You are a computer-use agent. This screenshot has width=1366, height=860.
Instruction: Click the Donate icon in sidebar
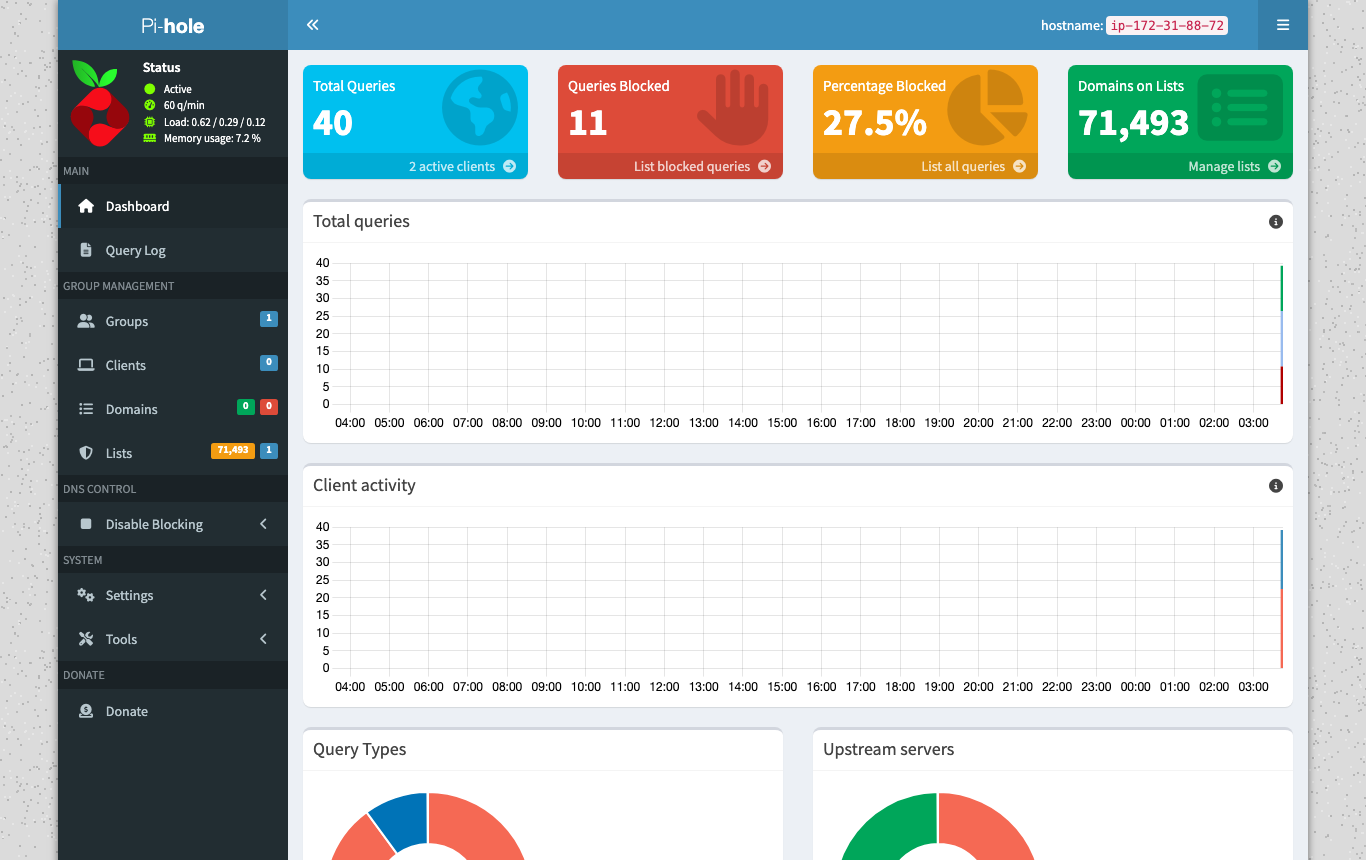pos(86,711)
